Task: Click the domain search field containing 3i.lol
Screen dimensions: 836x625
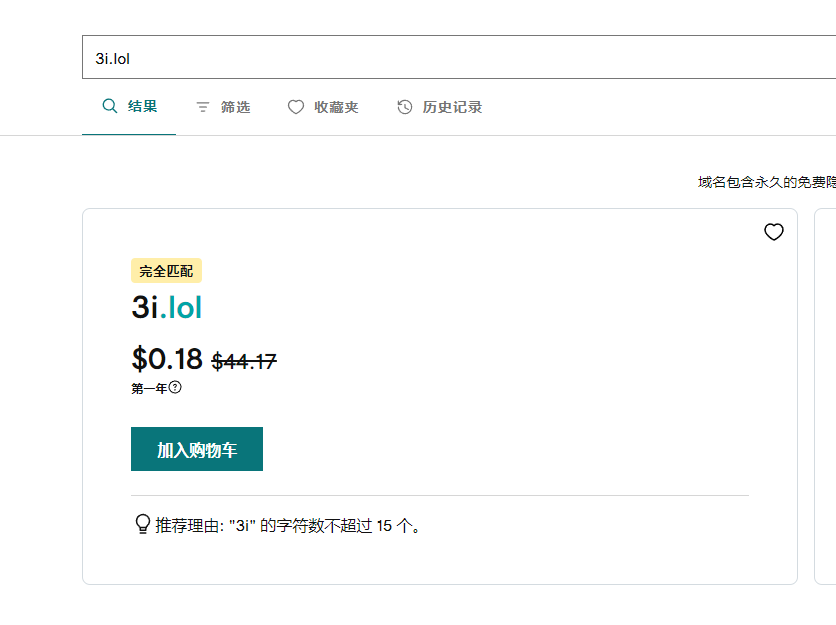Action: (459, 57)
